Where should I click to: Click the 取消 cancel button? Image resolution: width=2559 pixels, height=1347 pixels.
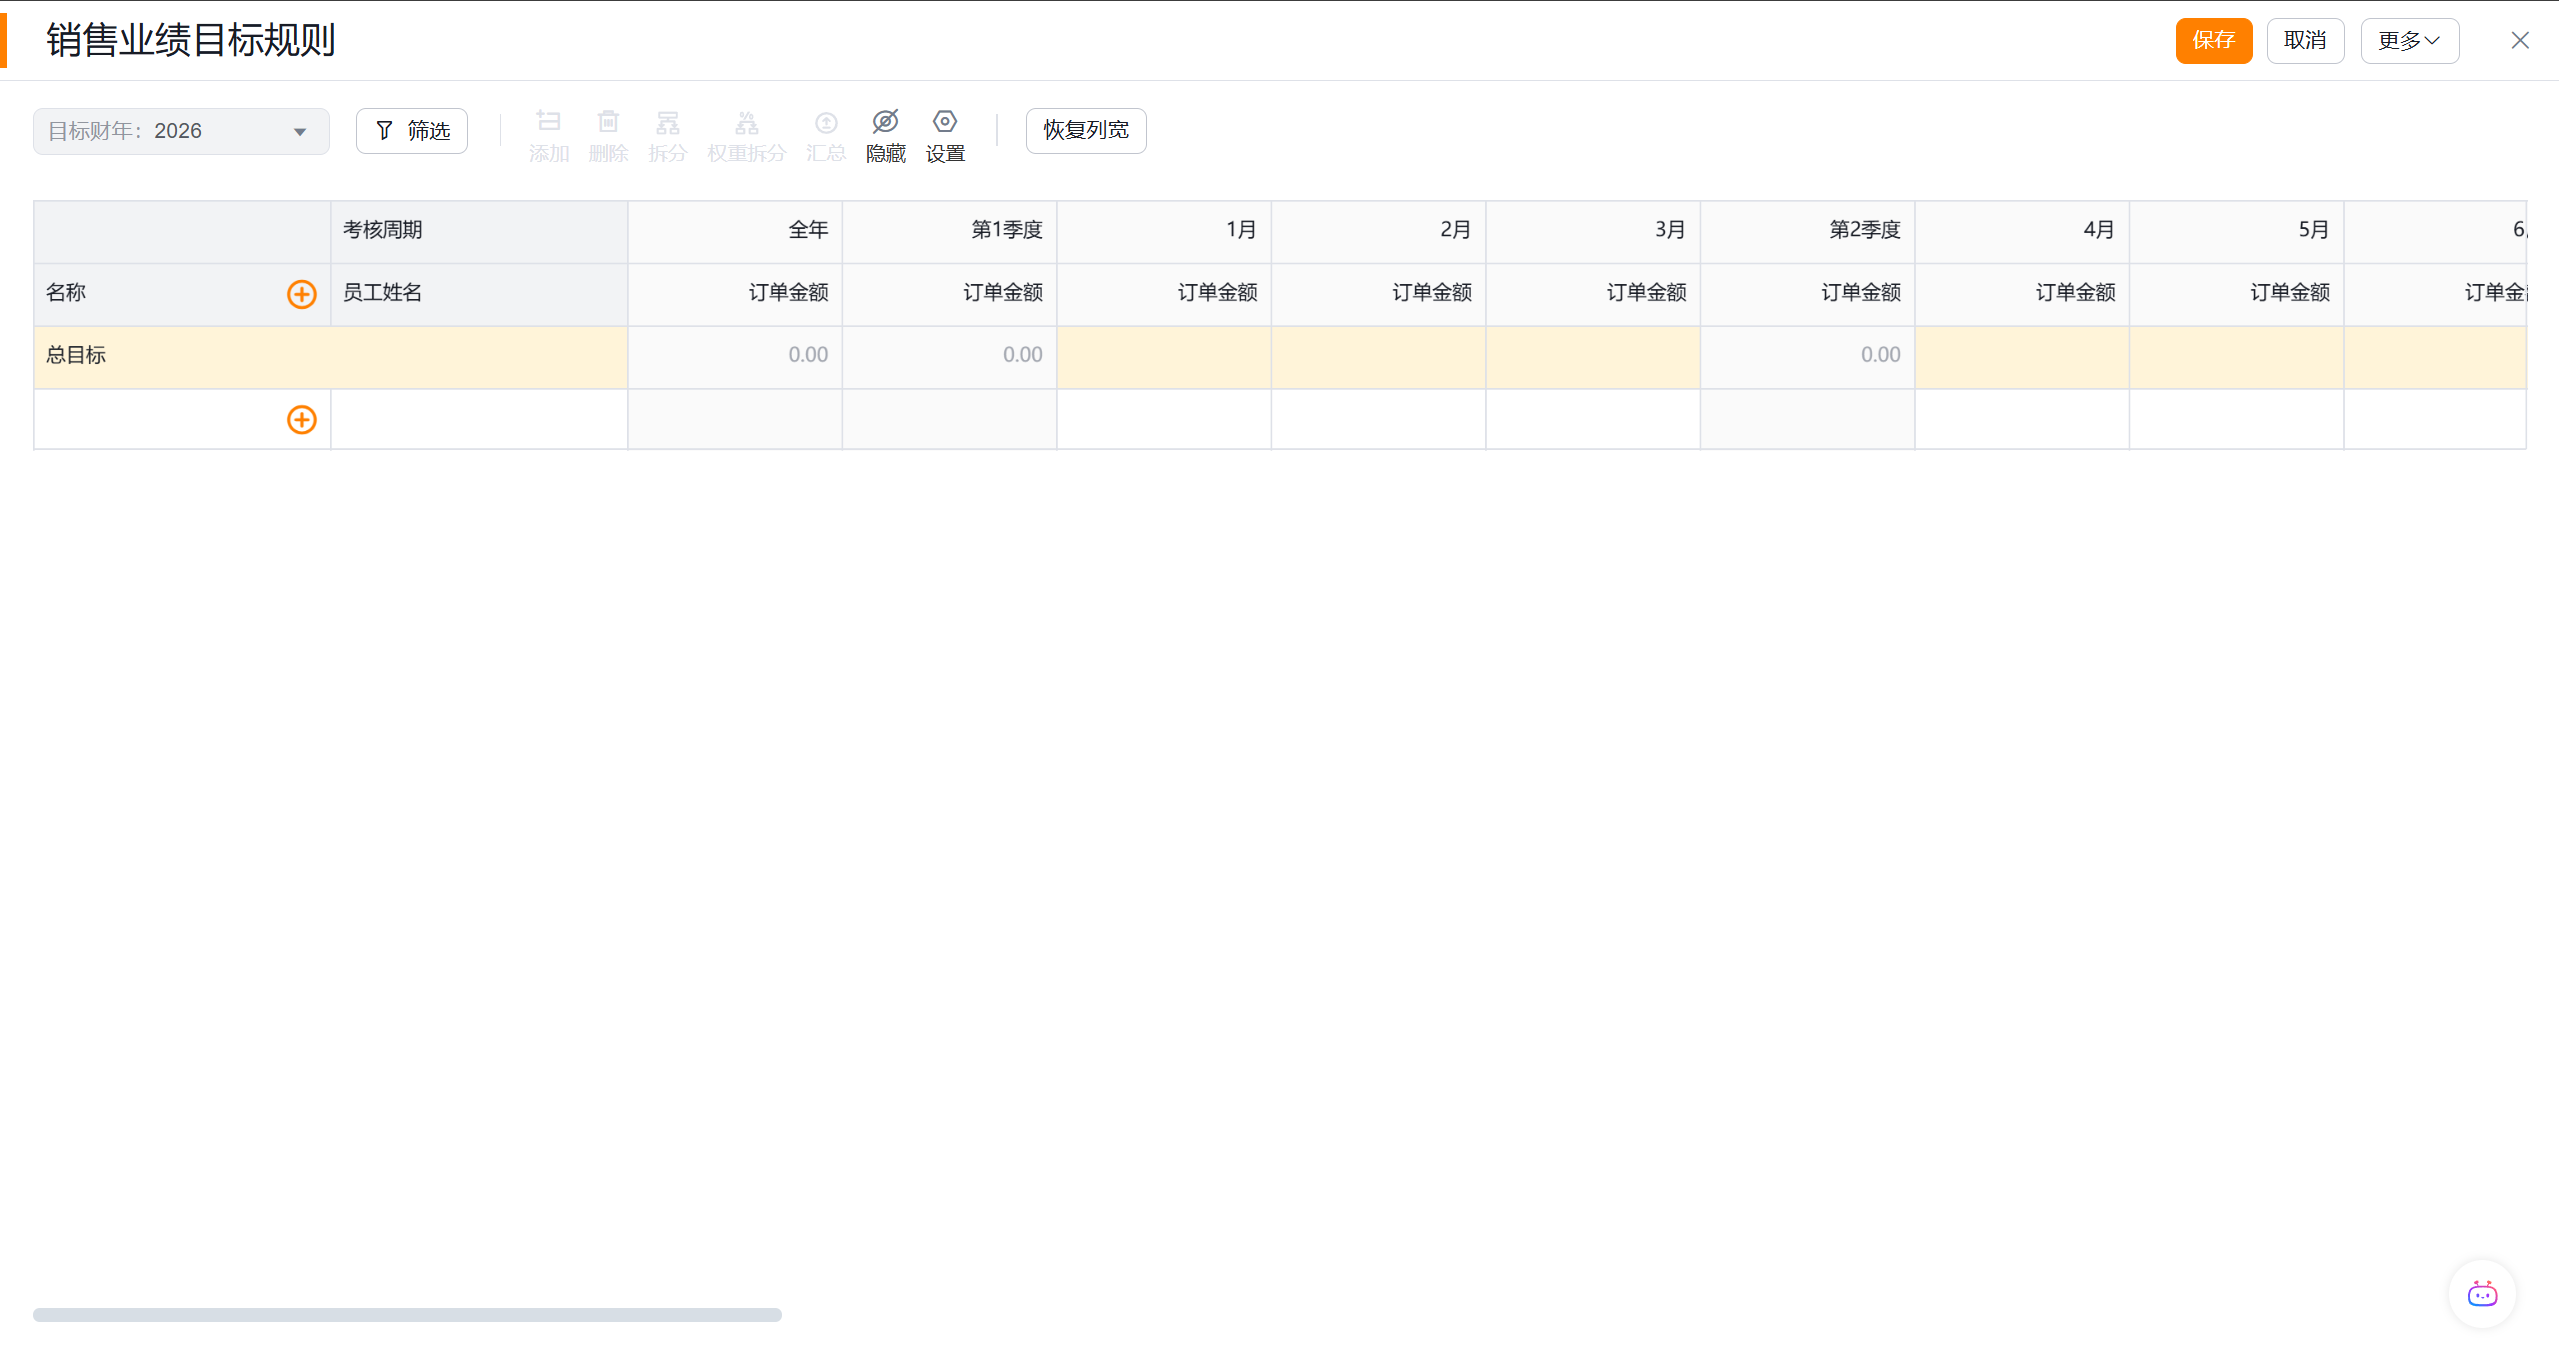2305,41
